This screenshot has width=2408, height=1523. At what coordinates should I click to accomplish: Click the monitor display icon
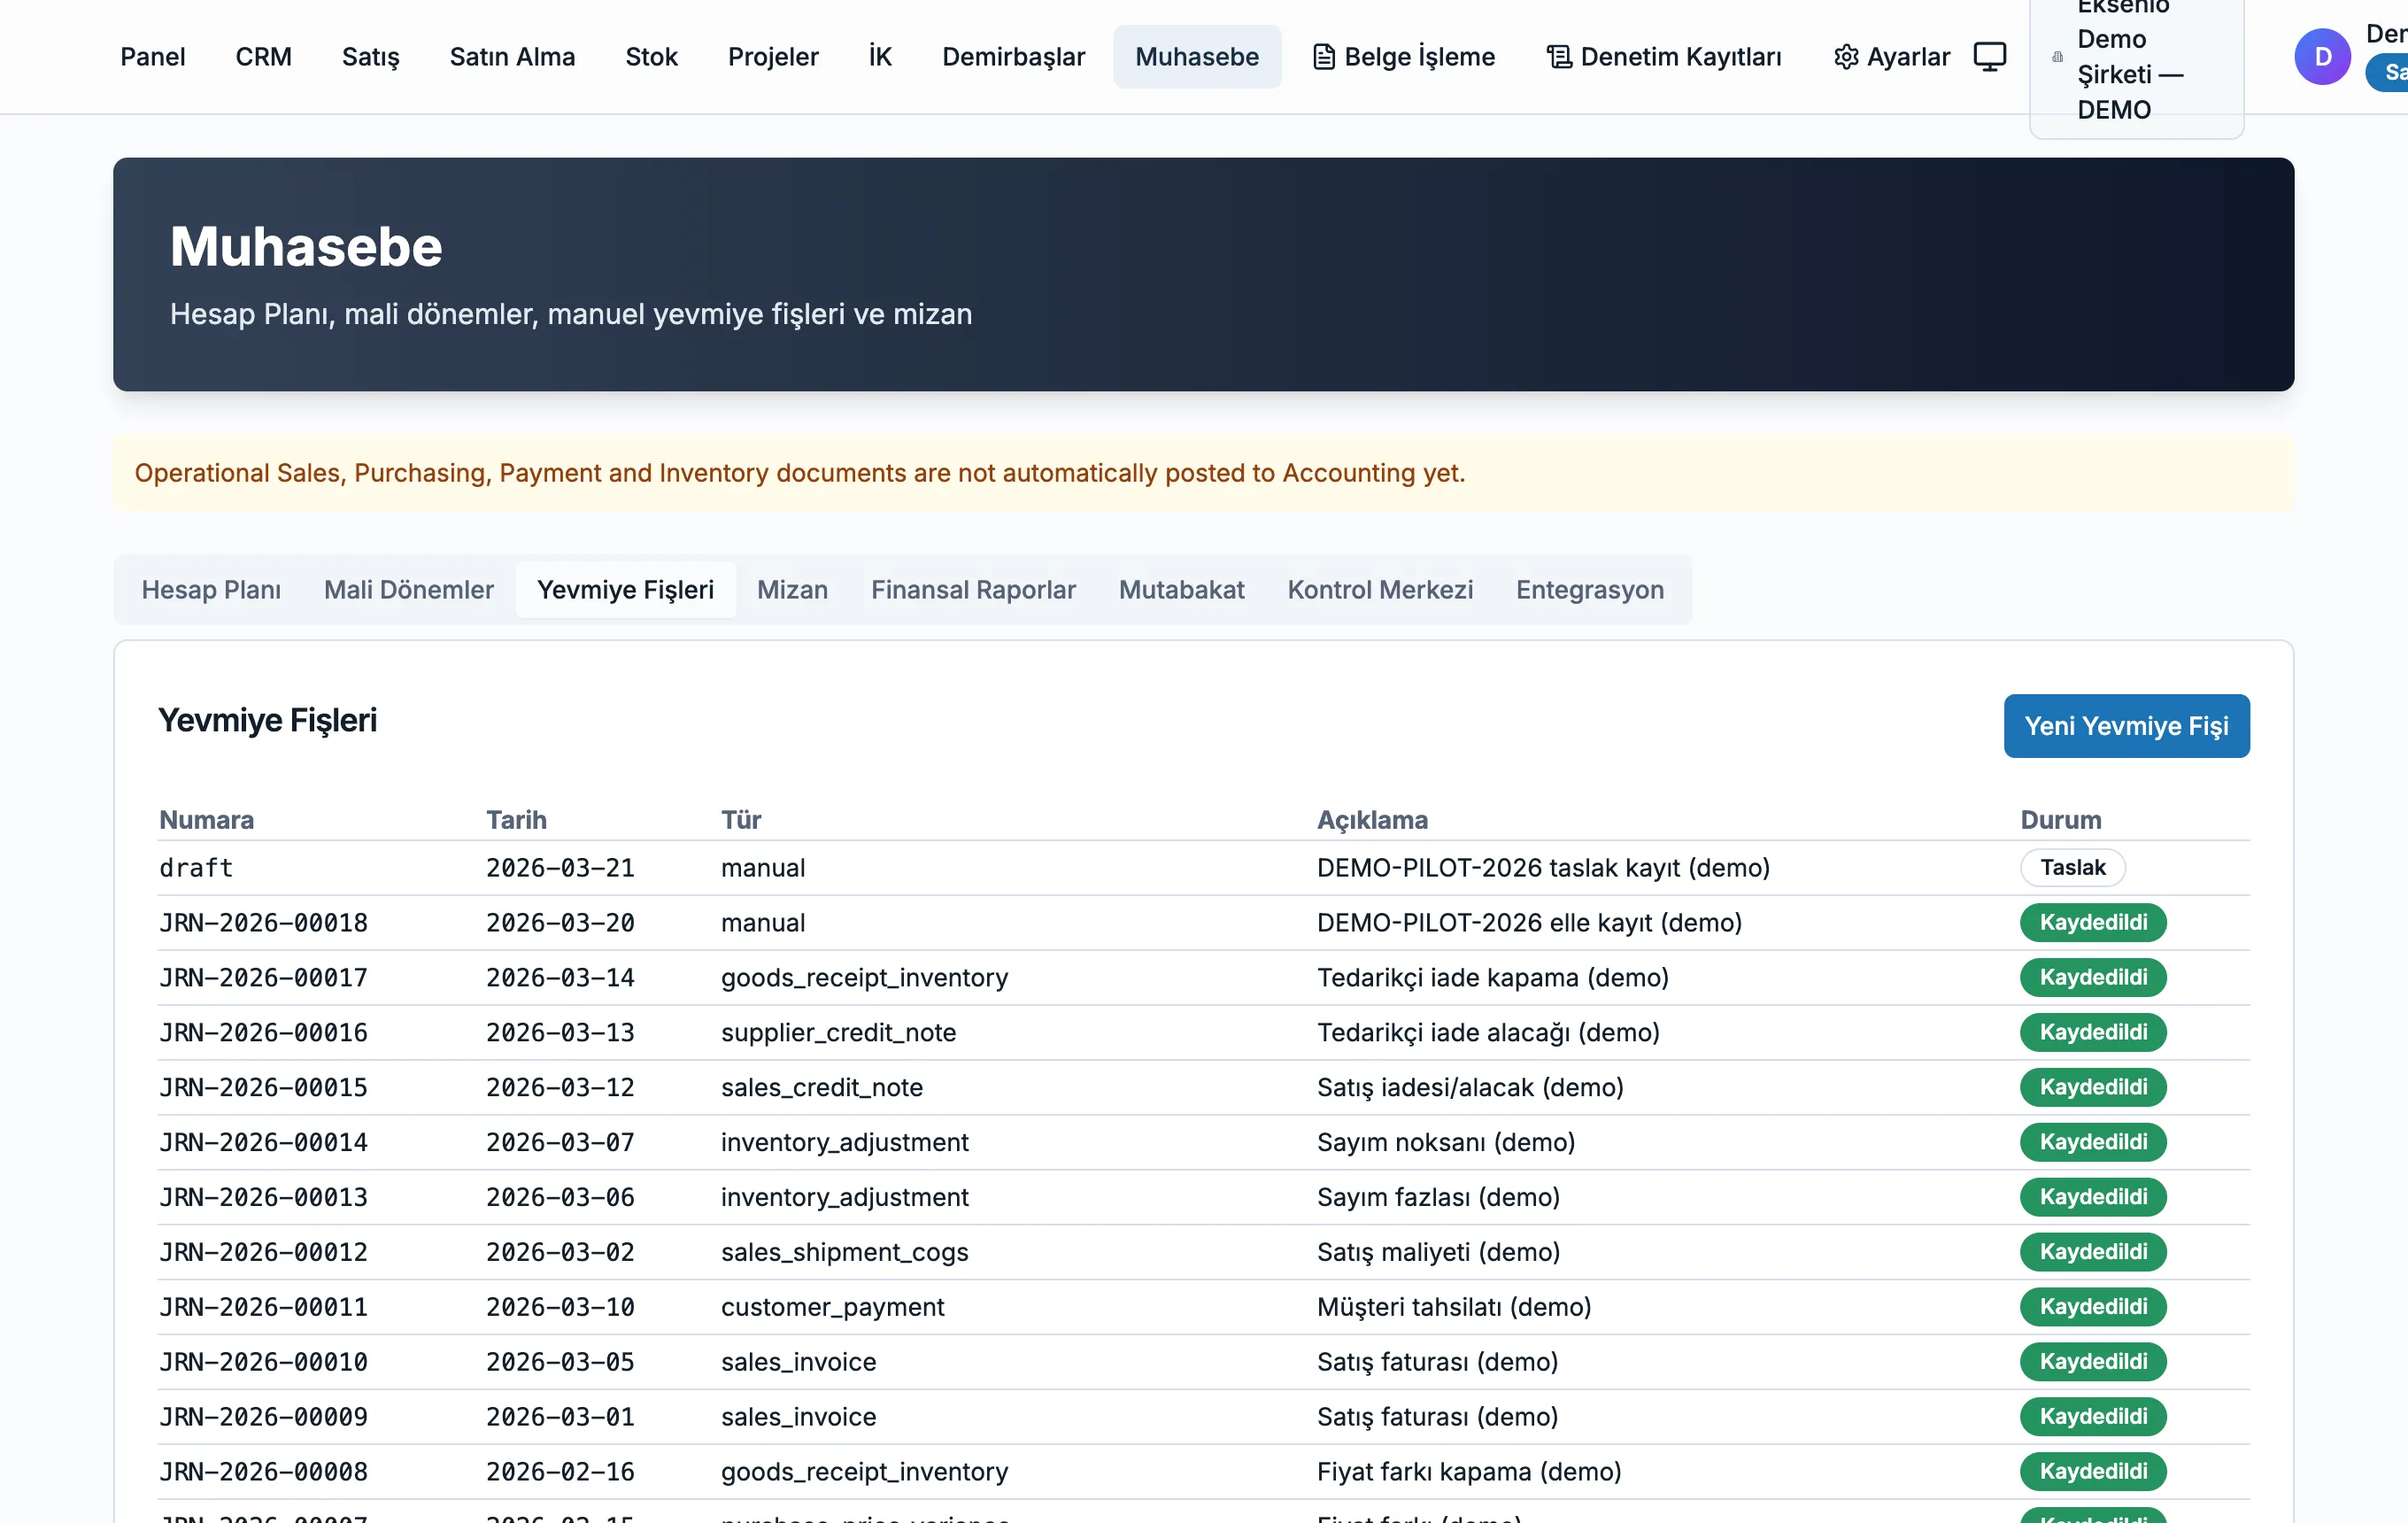coord(1989,57)
